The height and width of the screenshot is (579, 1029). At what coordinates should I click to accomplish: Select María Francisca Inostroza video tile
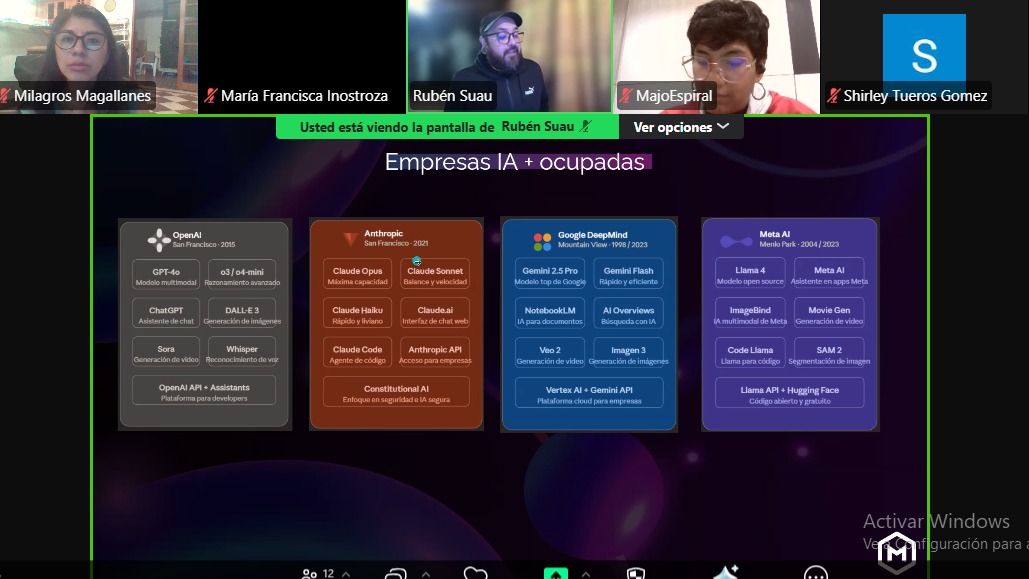pos(302,56)
